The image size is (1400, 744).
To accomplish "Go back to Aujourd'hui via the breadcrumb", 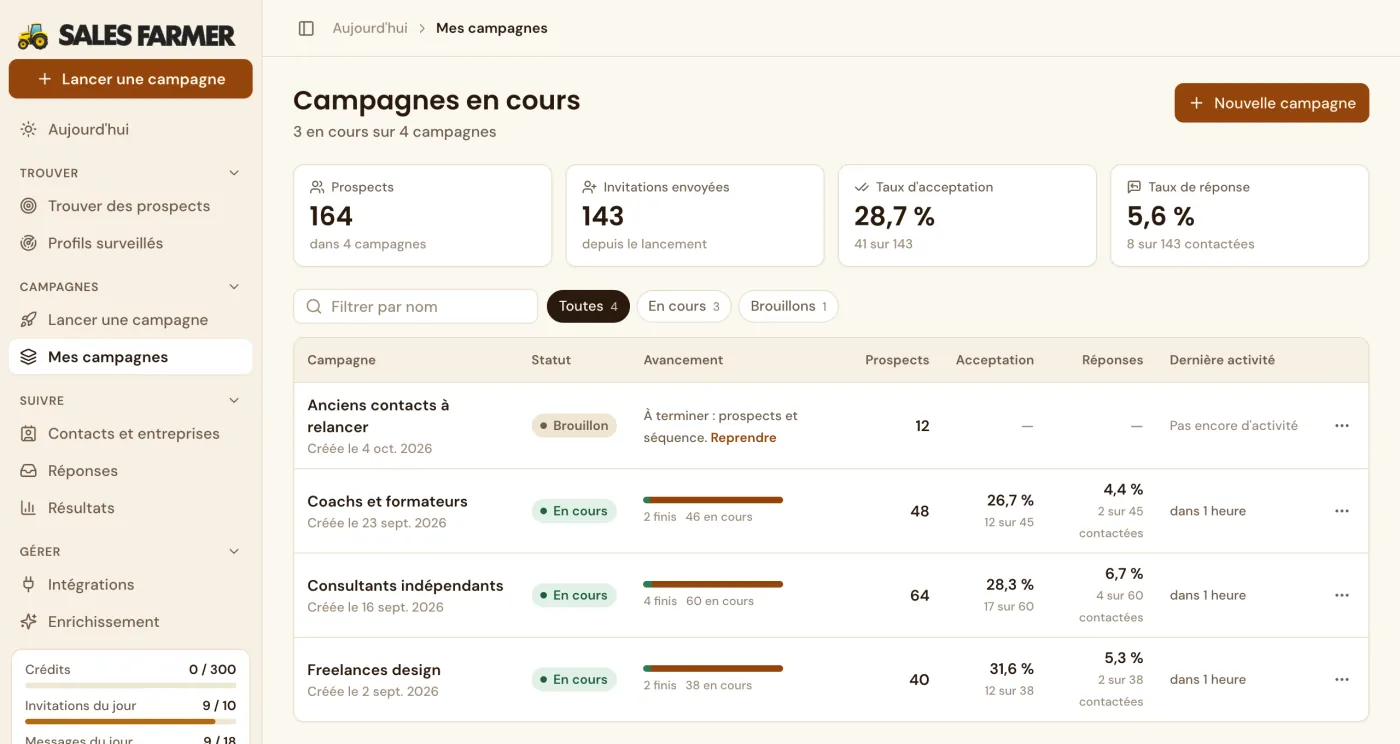I will pyautogui.click(x=370, y=28).
